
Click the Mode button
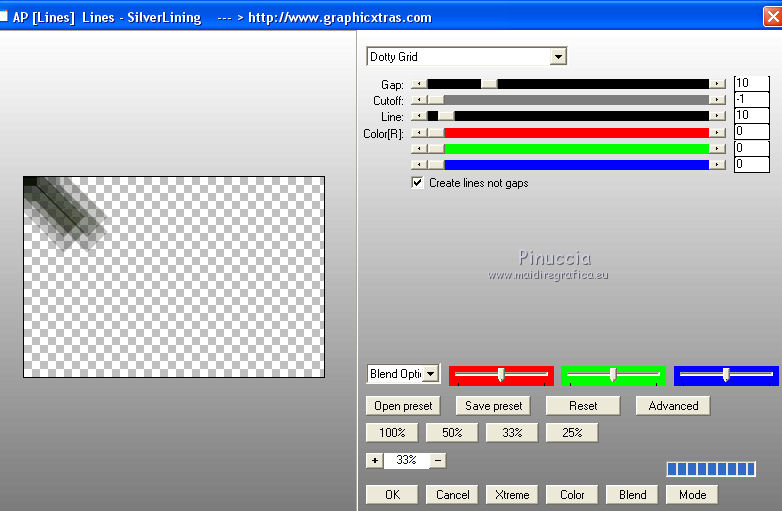[x=692, y=495]
